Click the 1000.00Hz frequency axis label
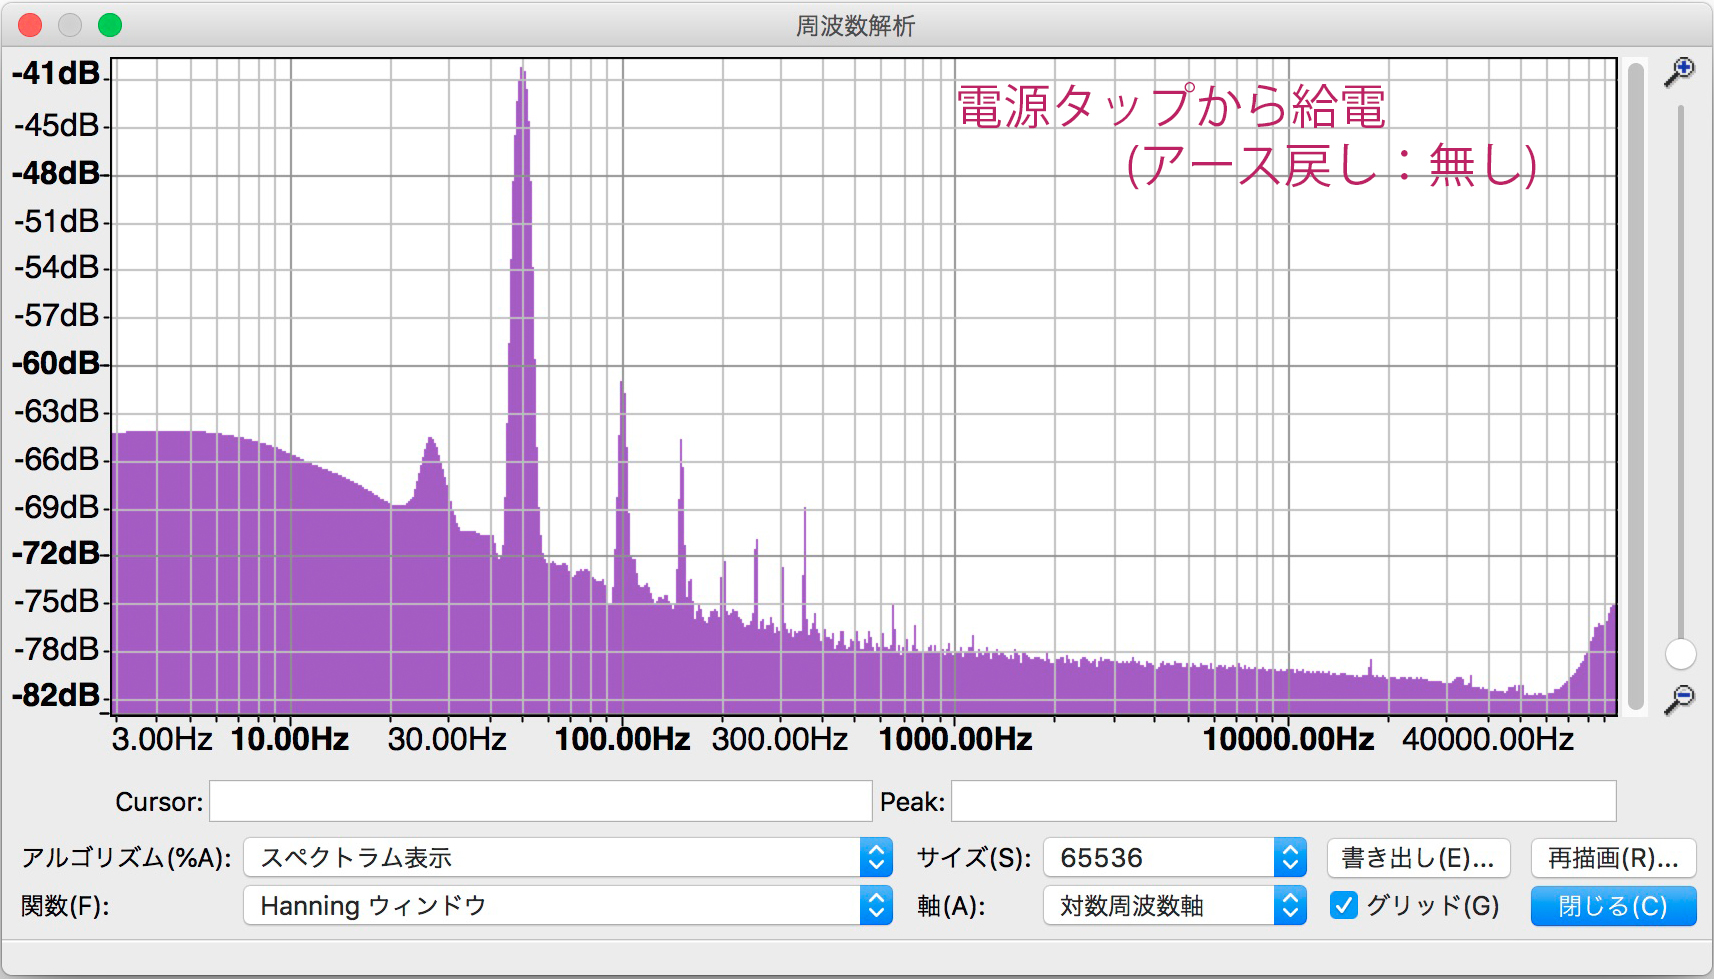Image resolution: width=1714 pixels, height=979 pixels. pyautogui.click(x=955, y=739)
